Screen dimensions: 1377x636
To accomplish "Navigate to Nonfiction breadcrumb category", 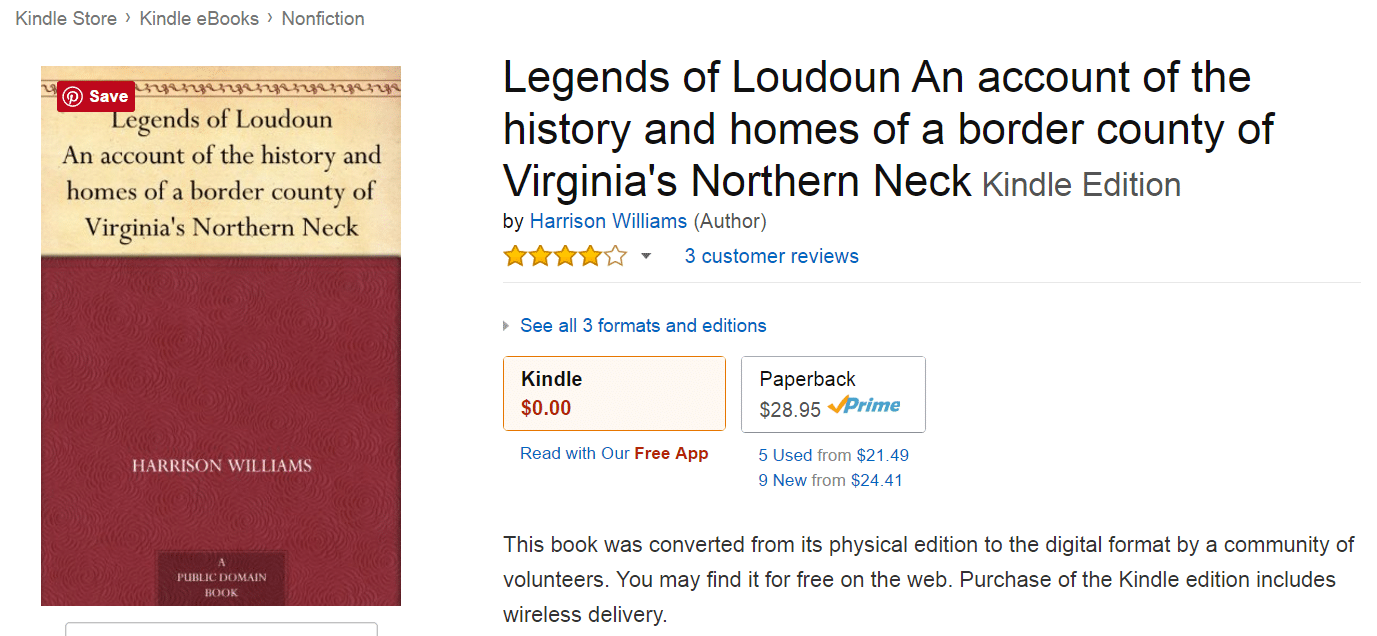I will 323,18.
